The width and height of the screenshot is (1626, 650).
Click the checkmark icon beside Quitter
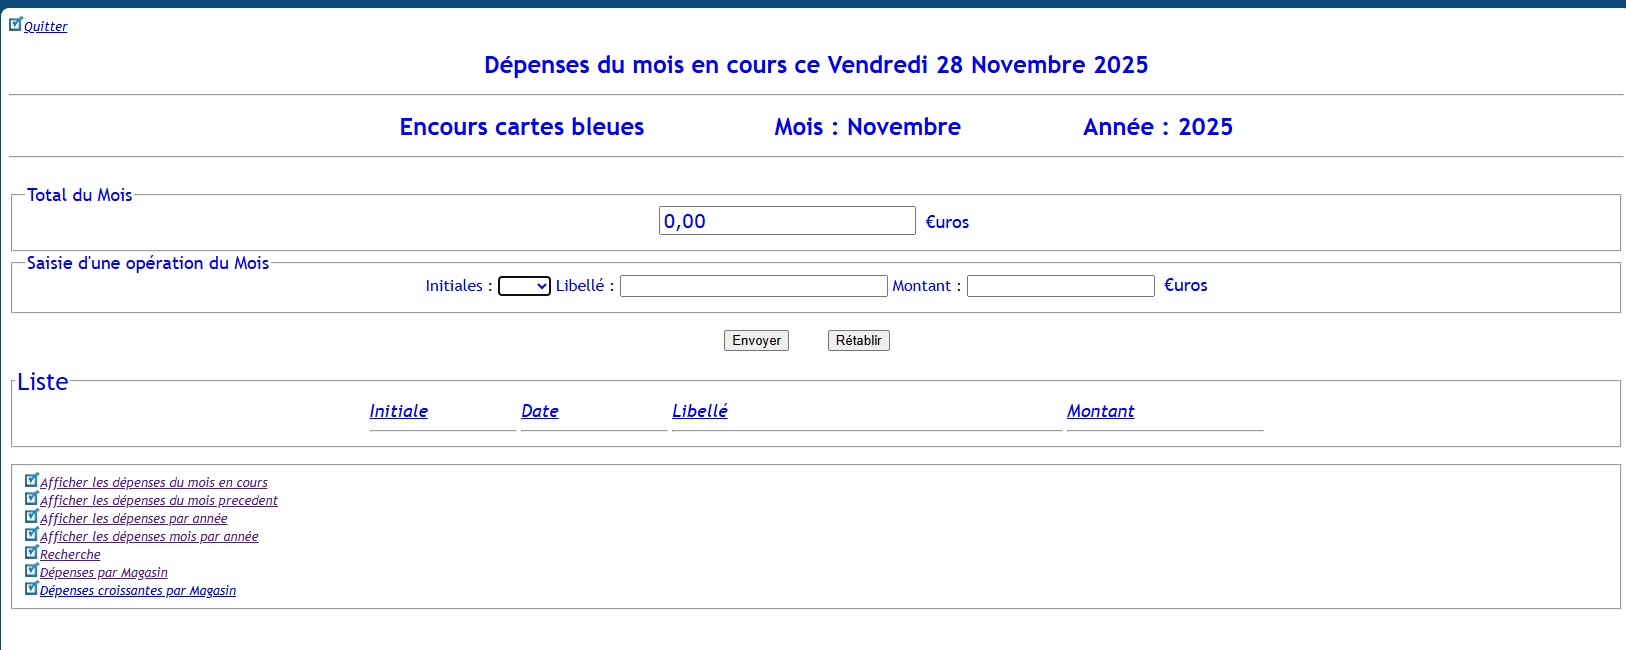15,24
